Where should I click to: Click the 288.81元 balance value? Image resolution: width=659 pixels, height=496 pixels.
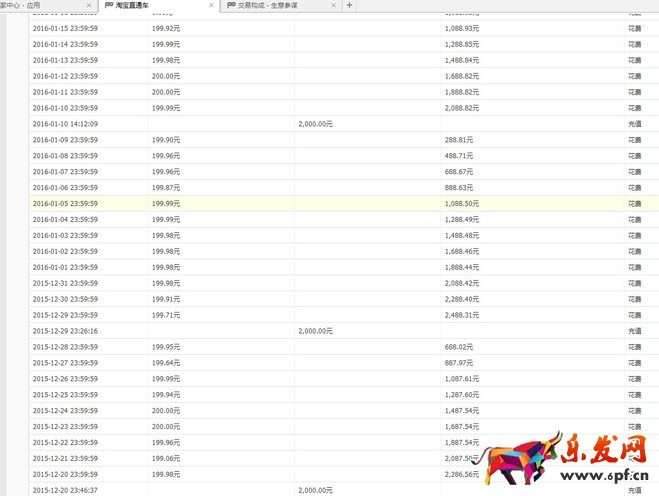[459, 140]
